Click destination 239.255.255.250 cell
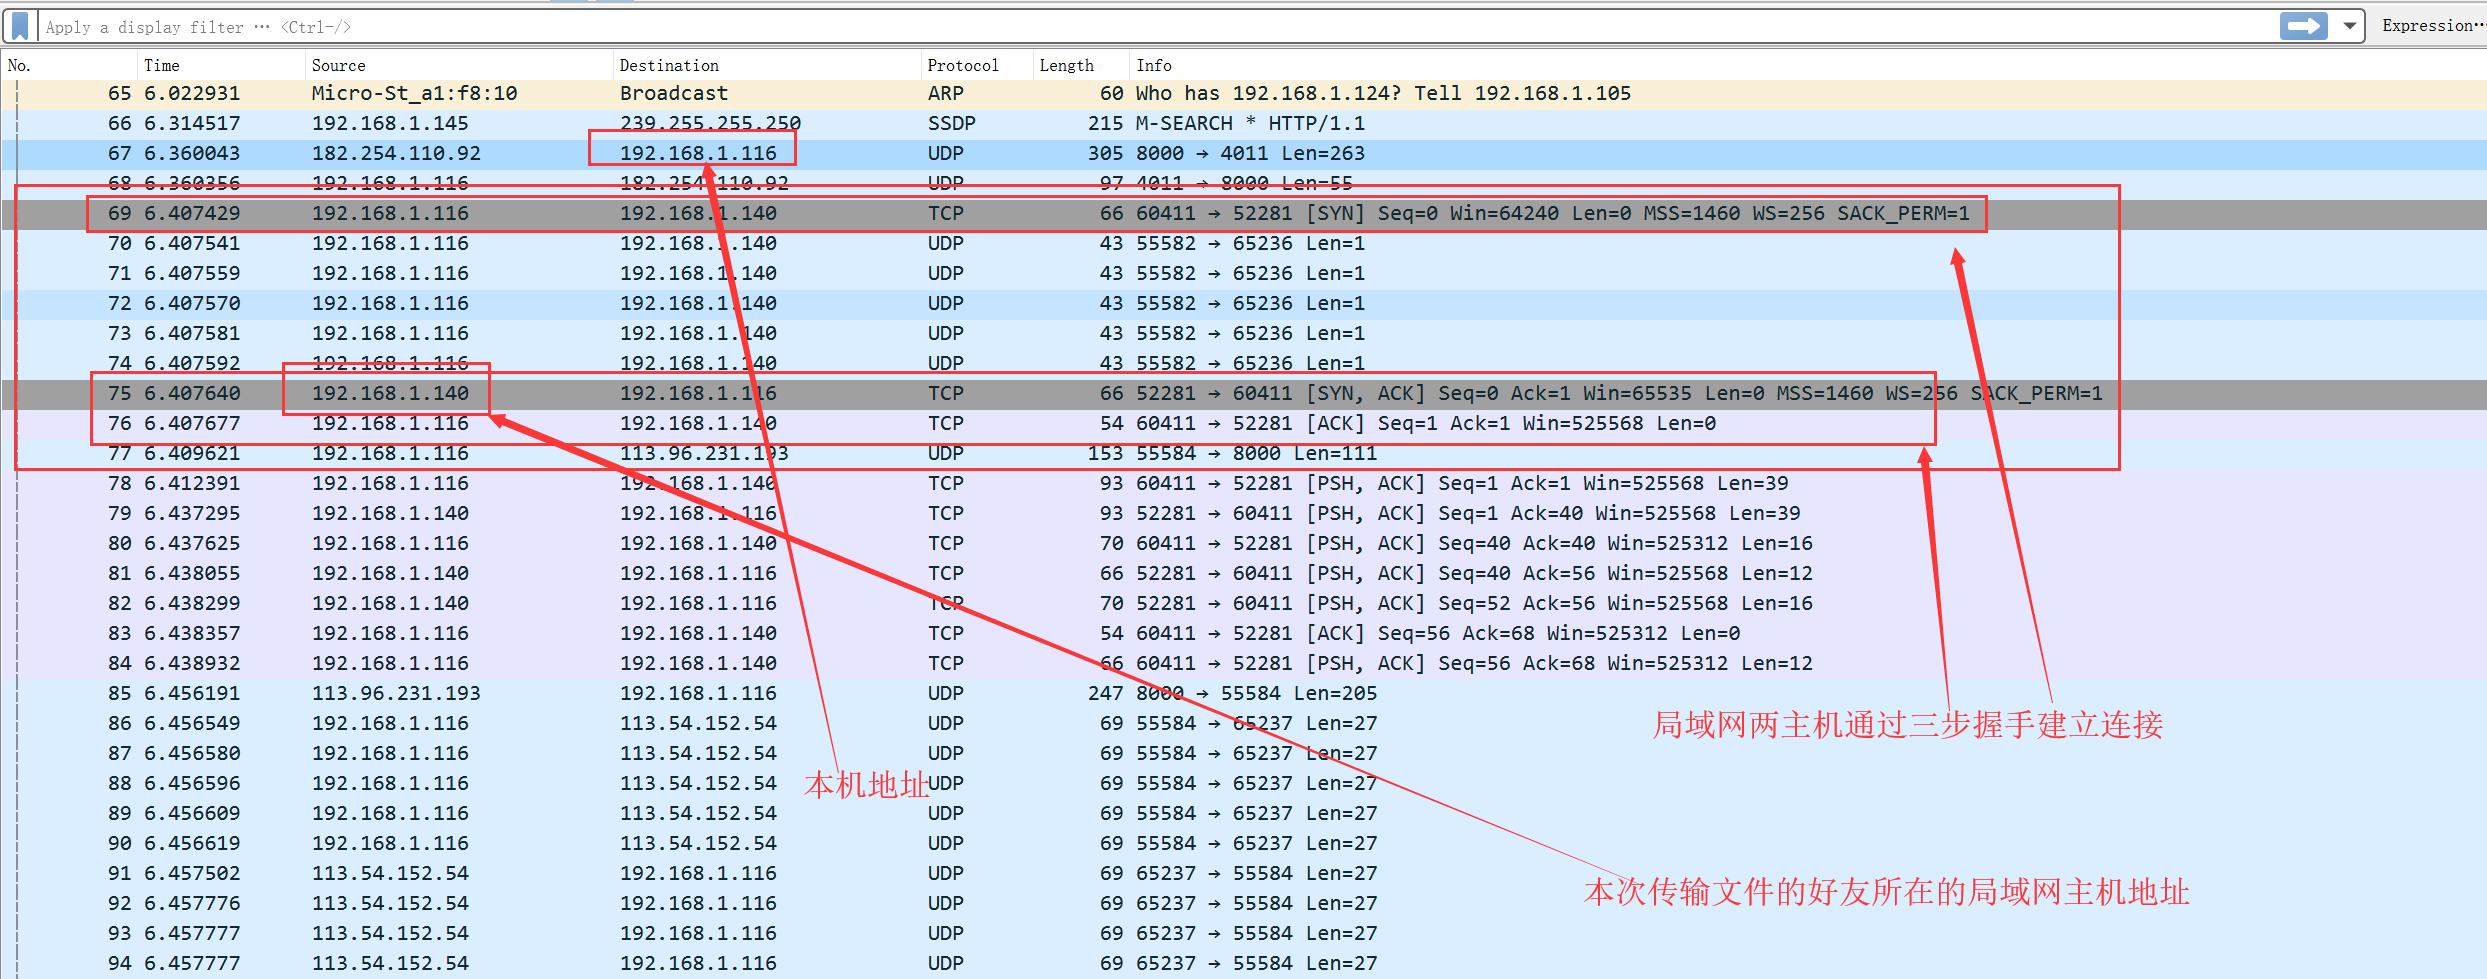This screenshot has width=2487, height=979. pos(710,123)
